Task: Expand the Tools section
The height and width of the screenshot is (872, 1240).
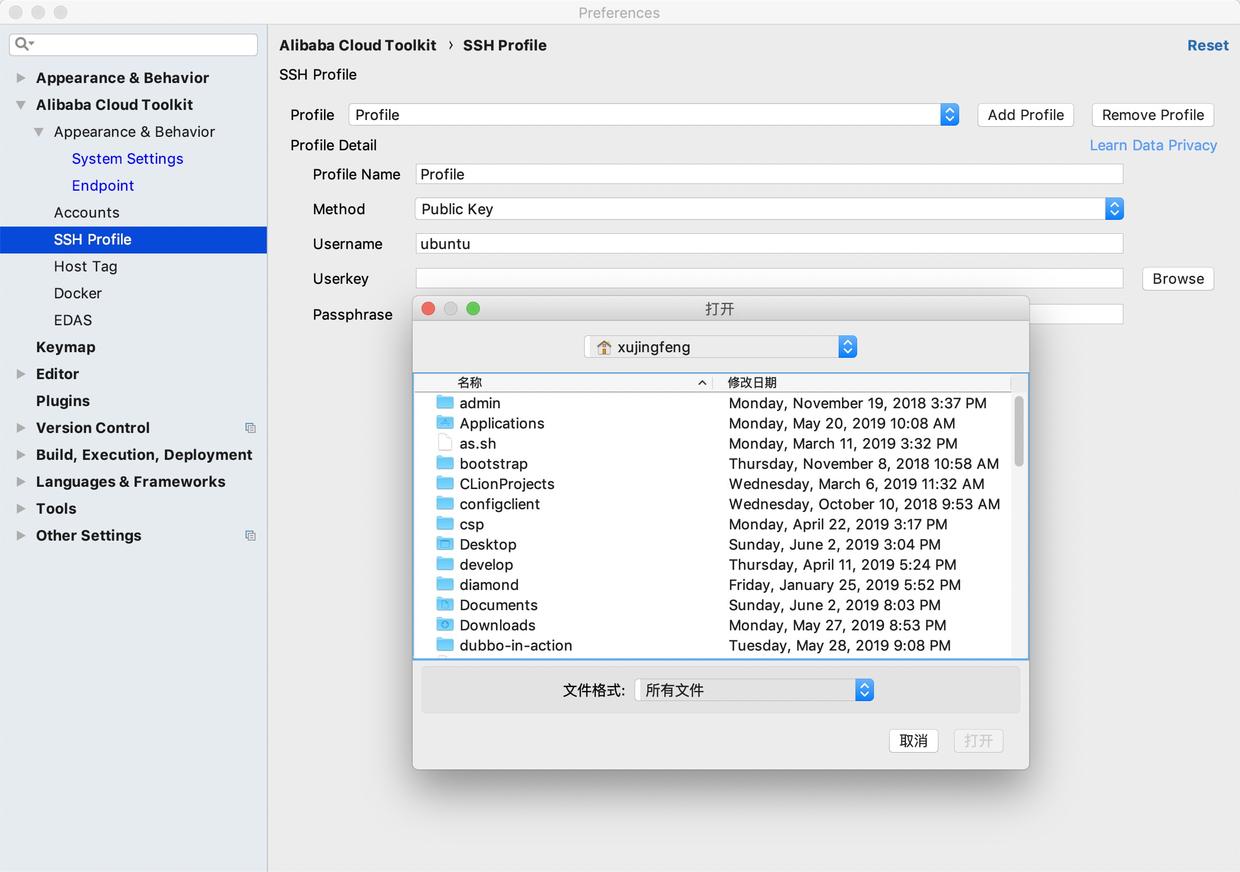Action: [21, 509]
